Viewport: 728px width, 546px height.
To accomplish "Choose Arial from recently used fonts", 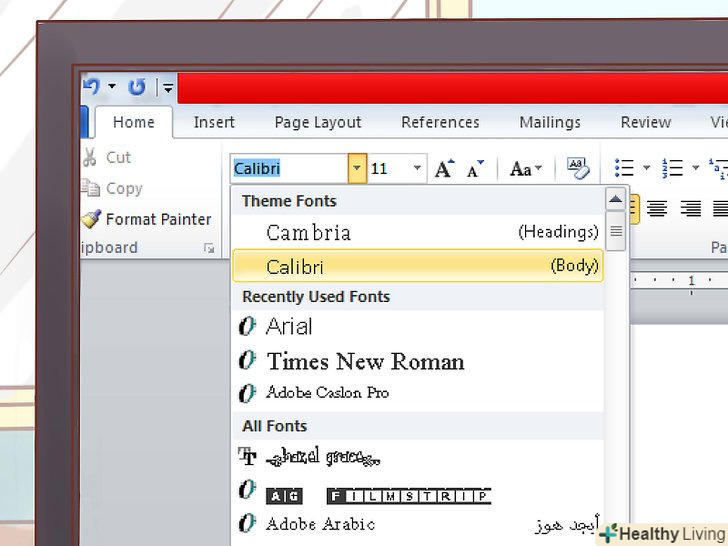I will [x=418, y=326].
